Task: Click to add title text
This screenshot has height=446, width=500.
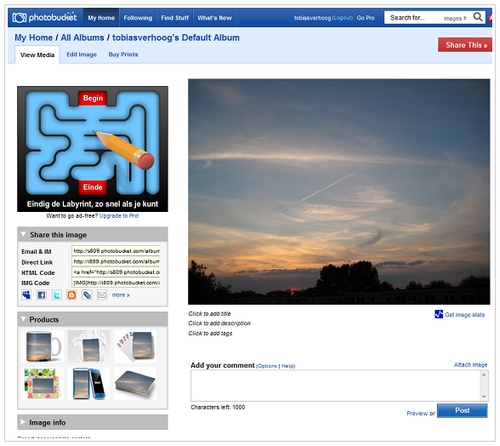Action: pyautogui.click(x=209, y=314)
